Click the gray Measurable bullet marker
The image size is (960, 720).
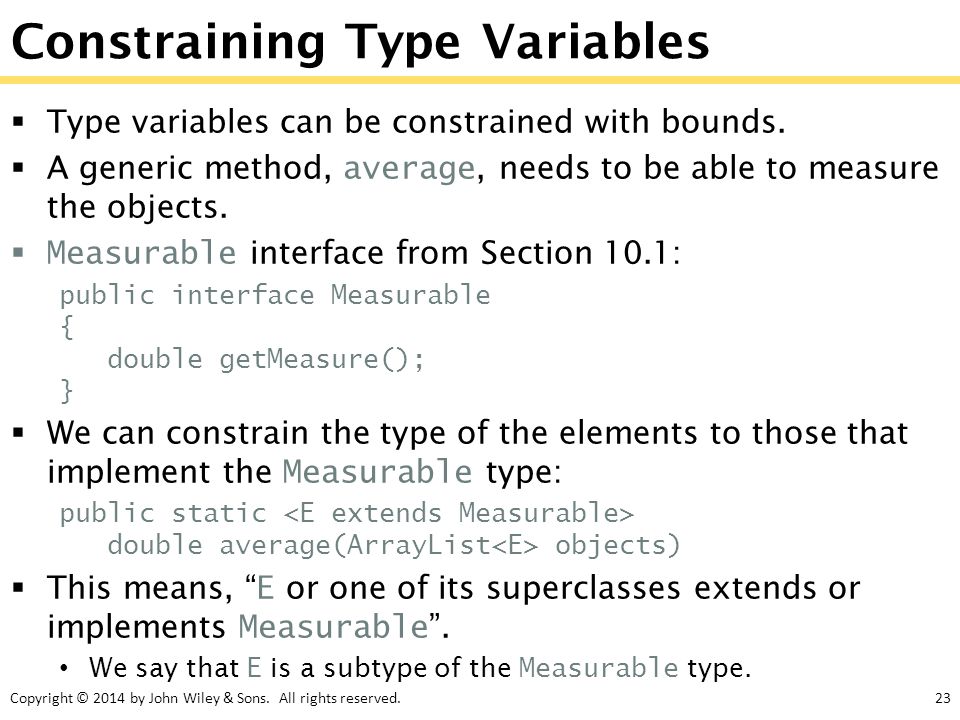[x=18, y=252]
